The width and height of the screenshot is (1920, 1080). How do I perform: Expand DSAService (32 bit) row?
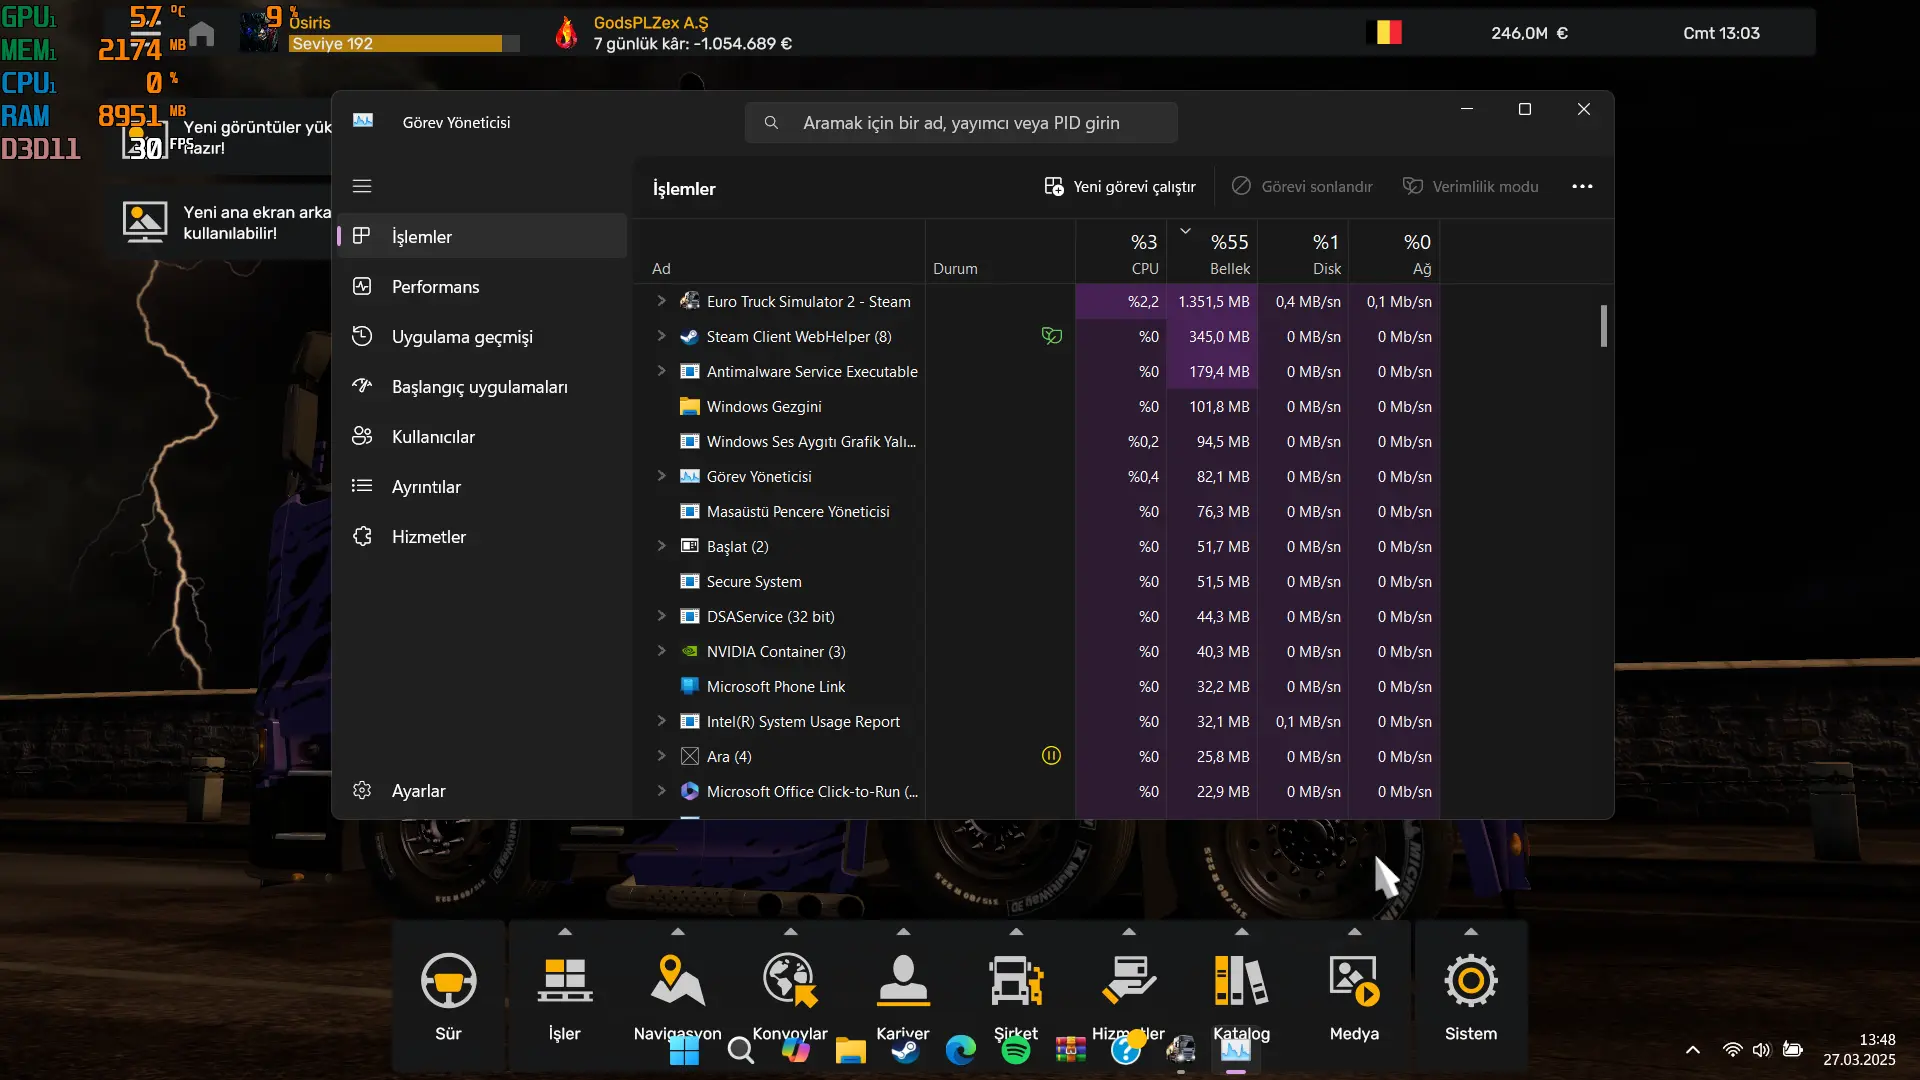pyautogui.click(x=661, y=616)
